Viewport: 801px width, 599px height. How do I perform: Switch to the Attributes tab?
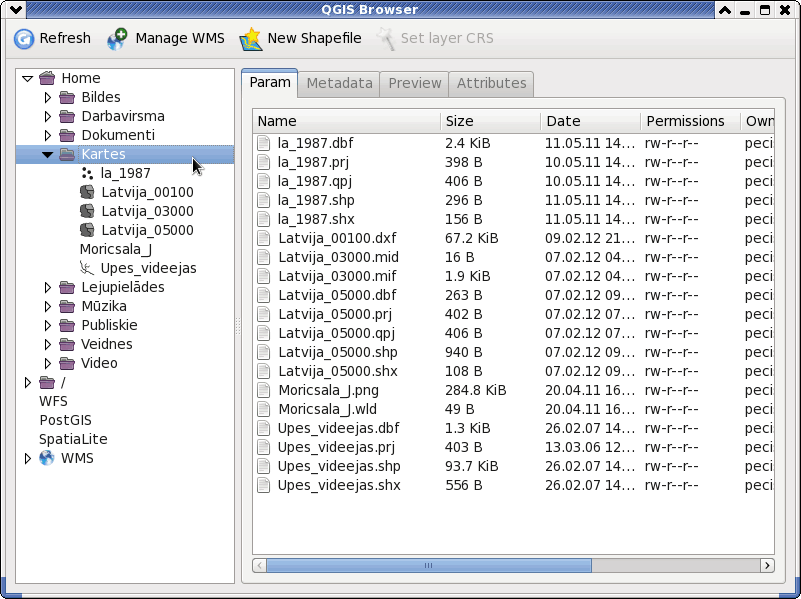(x=491, y=83)
